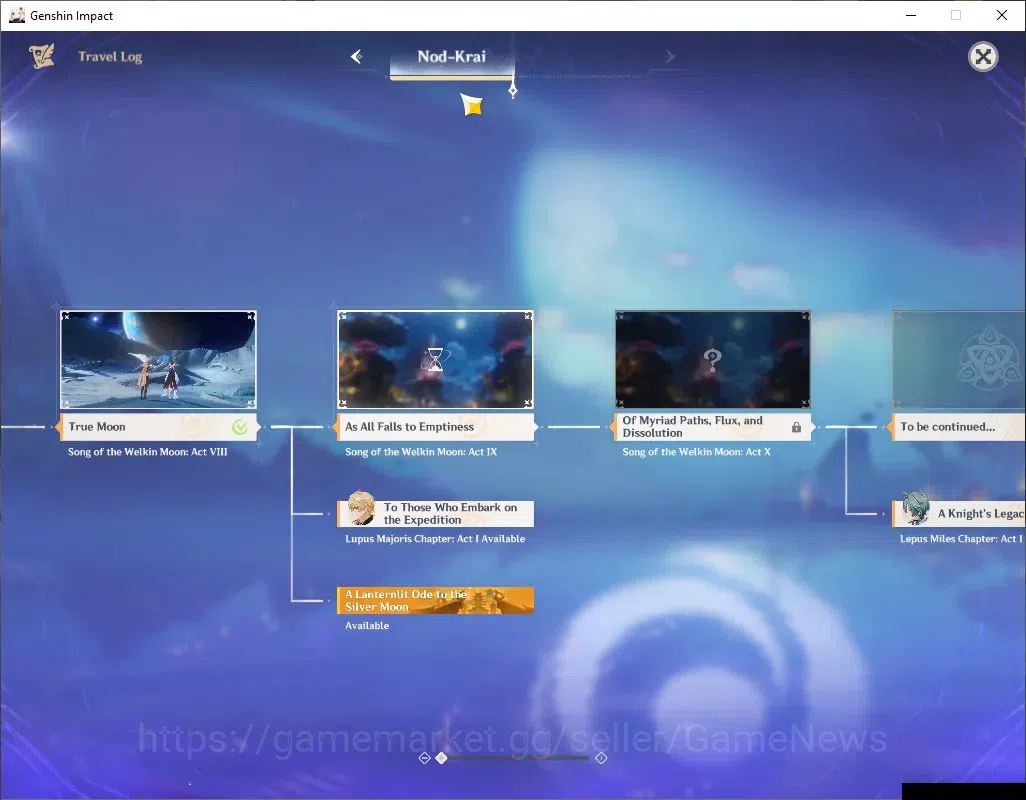Go to next region with right arrow

[x=669, y=57]
